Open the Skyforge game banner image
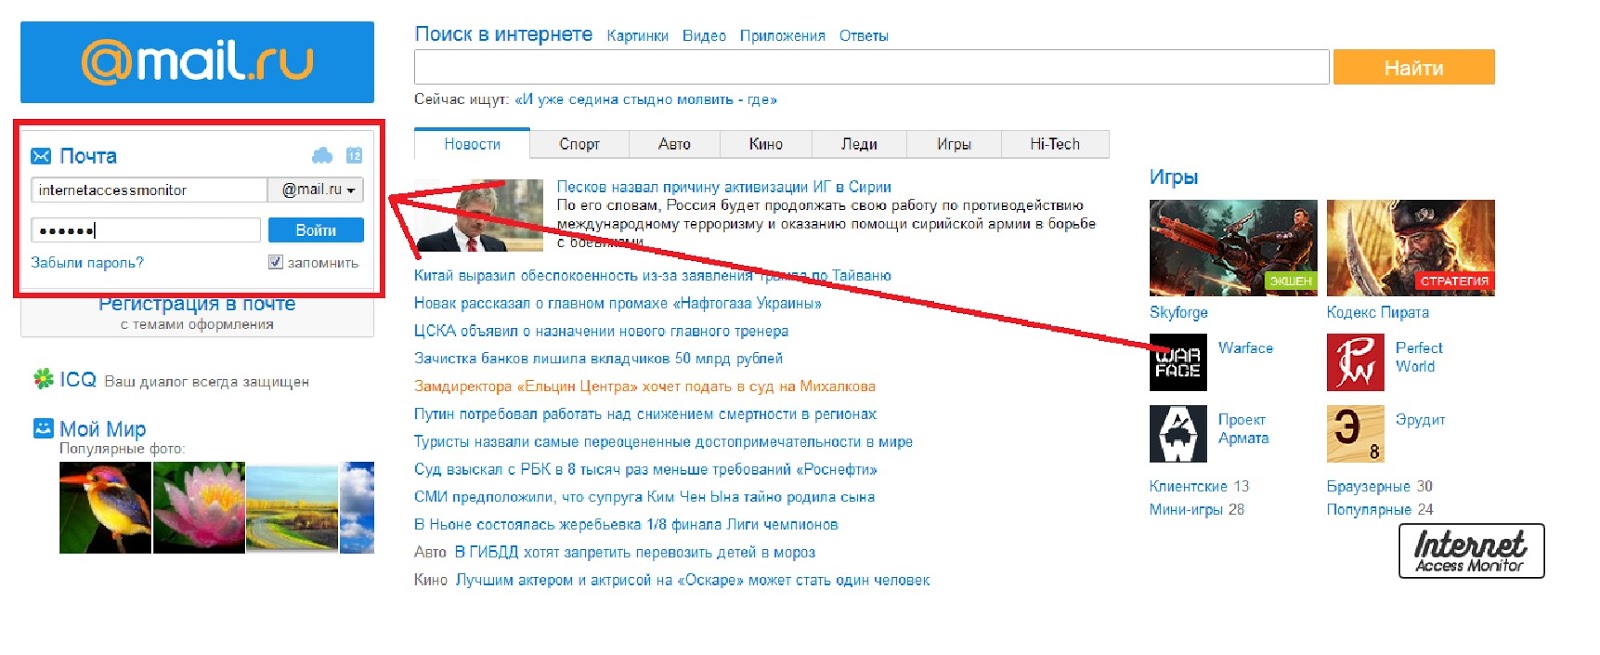This screenshot has width=1600, height=655. [1233, 247]
